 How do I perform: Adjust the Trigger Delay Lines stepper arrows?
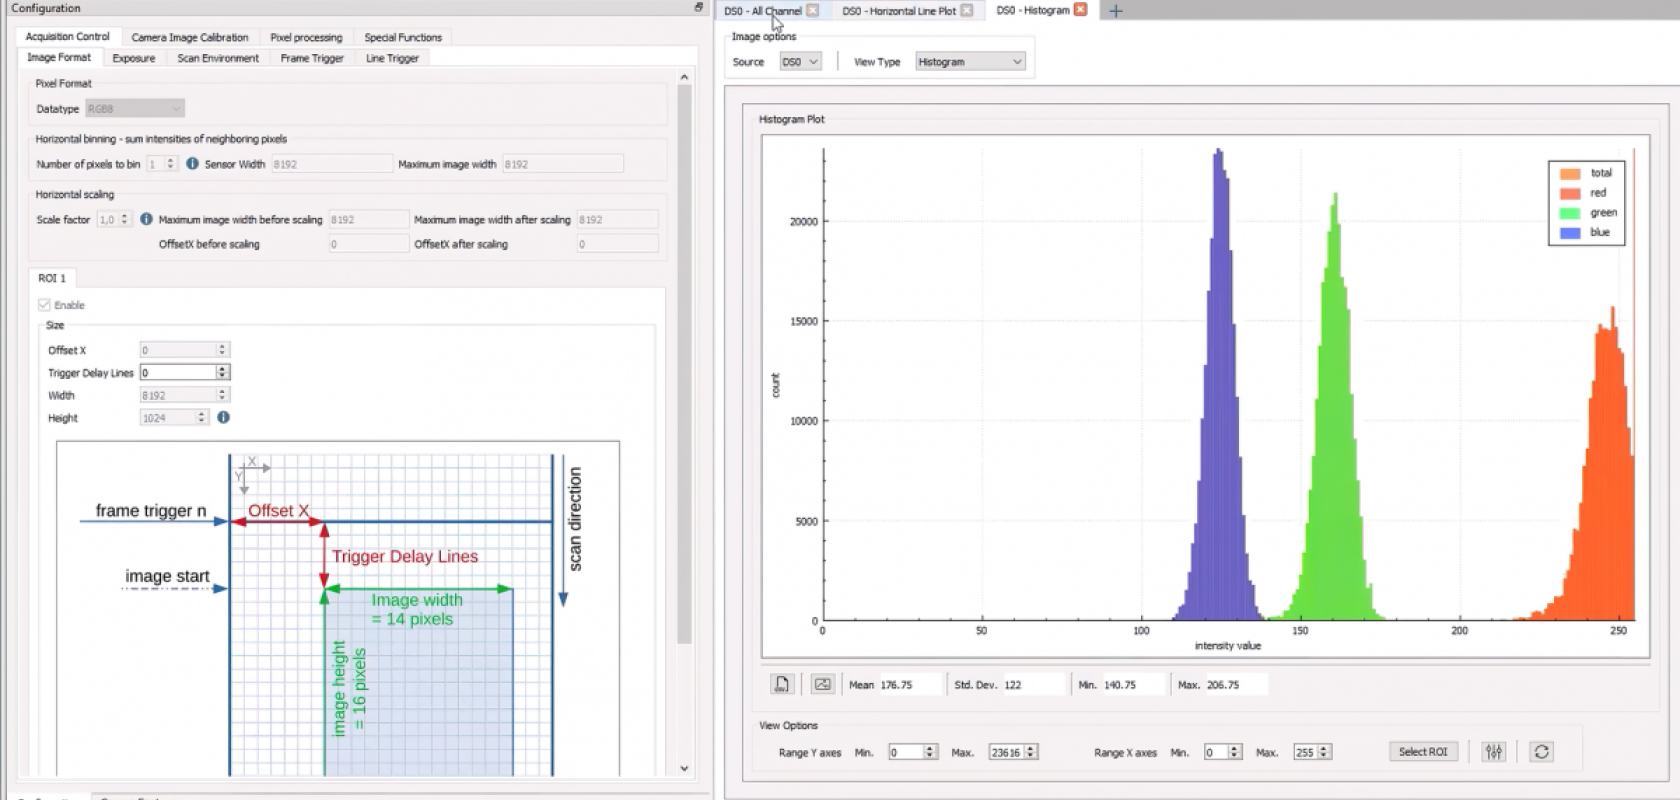click(x=222, y=372)
